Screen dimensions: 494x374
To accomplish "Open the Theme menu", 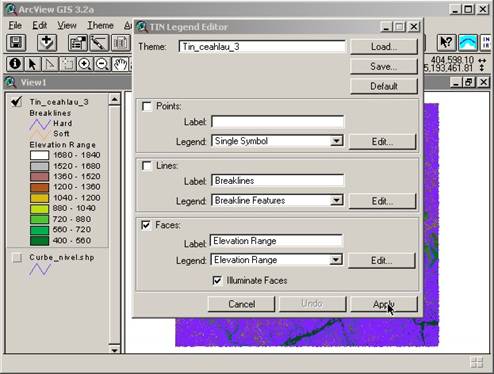I will [100, 25].
